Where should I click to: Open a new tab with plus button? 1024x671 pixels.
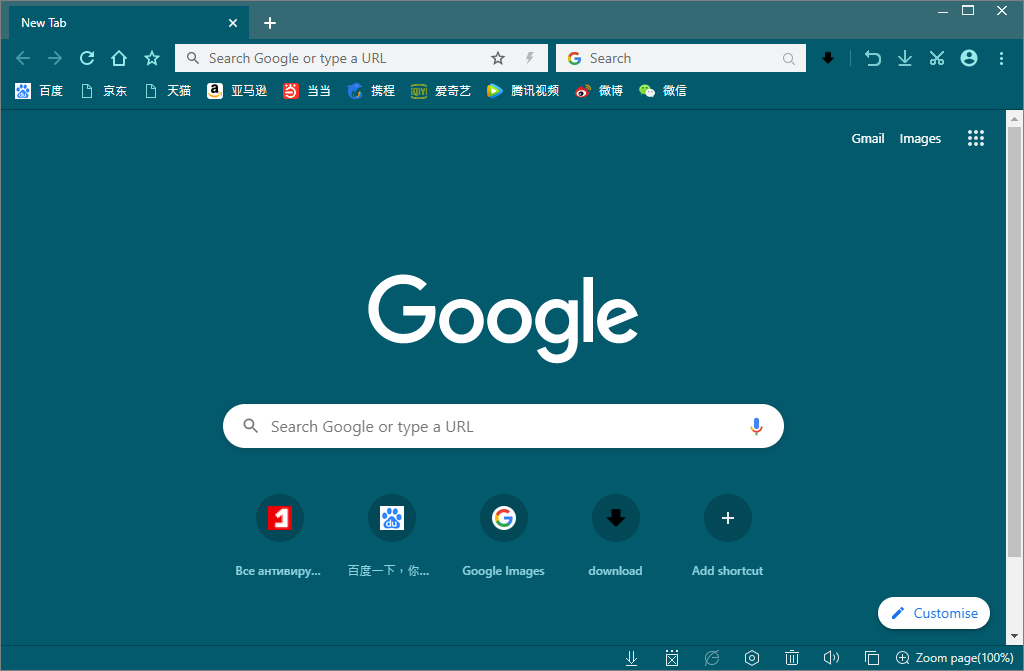click(x=270, y=23)
